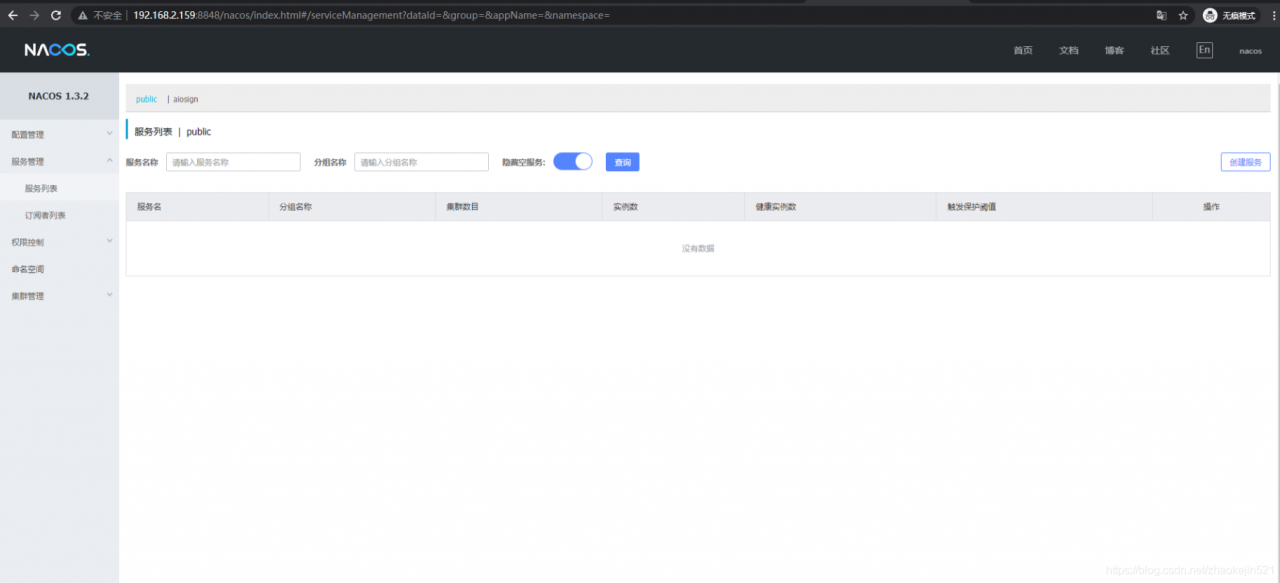Focus the 分组名称 input field
This screenshot has height=583, width=1280.
tap(421, 162)
